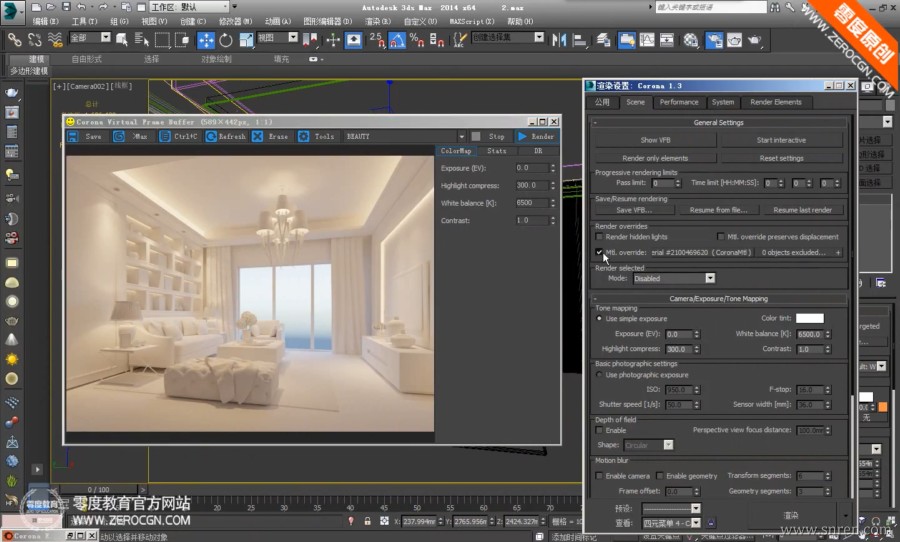
Task: Open the Tools icon in Corona VFB
Action: tap(303, 136)
